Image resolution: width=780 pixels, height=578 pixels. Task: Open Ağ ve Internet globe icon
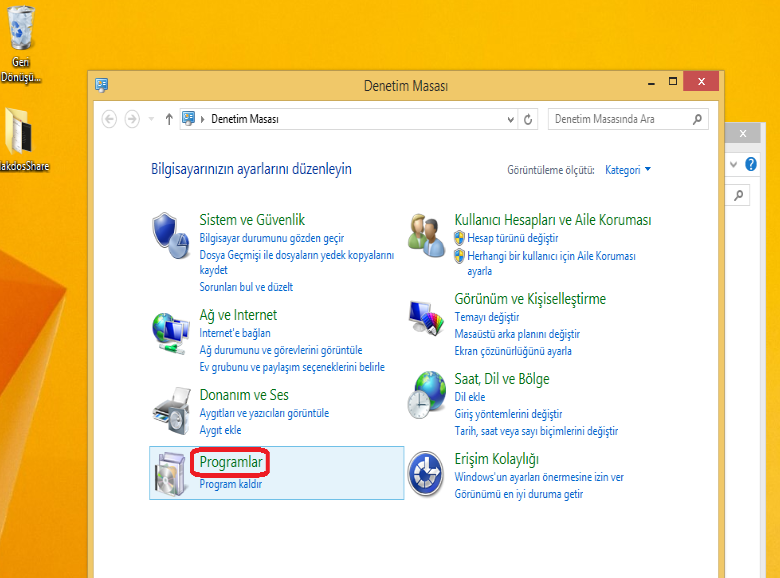point(171,332)
